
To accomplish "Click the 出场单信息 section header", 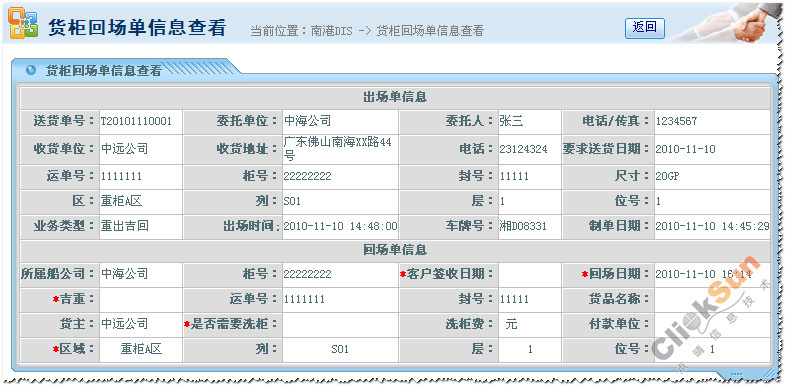I will [395, 97].
